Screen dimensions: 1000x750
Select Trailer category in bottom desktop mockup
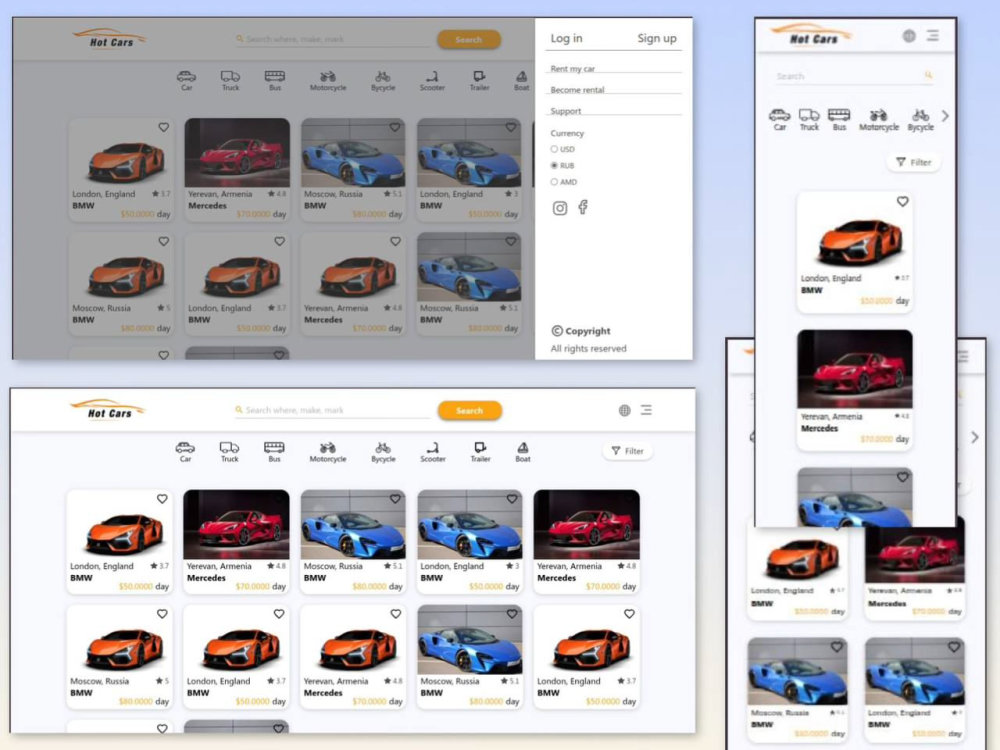[x=480, y=452]
